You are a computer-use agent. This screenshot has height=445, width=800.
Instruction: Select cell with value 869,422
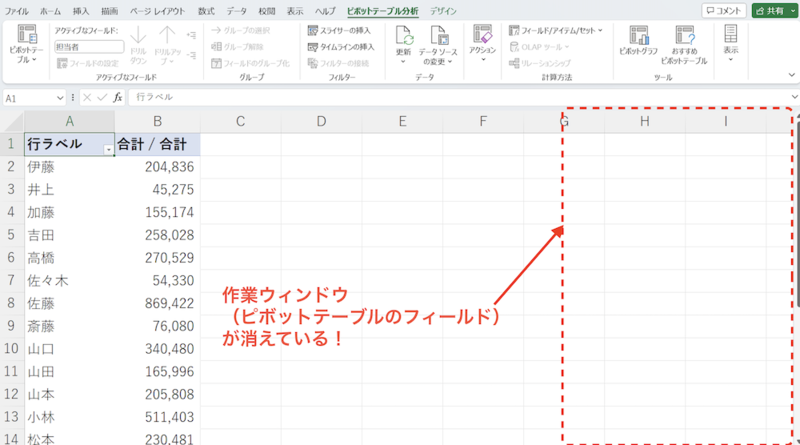(x=157, y=303)
